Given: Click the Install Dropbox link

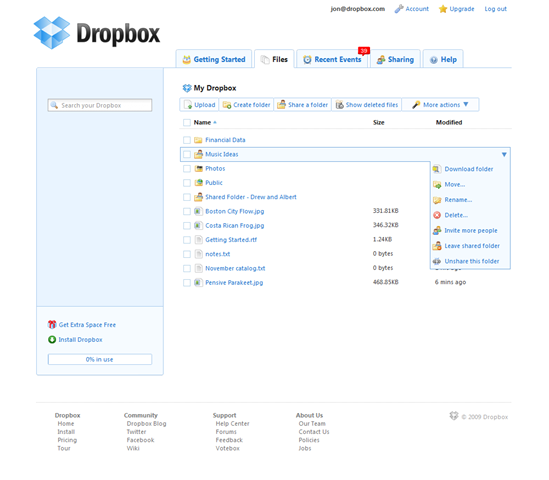Looking at the screenshot, I should (80, 340).
